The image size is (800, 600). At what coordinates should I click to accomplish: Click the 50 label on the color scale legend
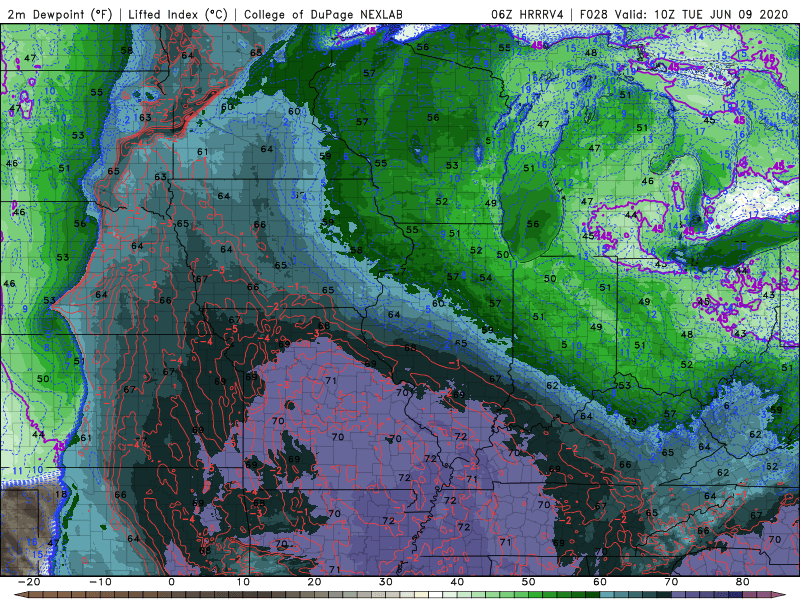point(529,582)
